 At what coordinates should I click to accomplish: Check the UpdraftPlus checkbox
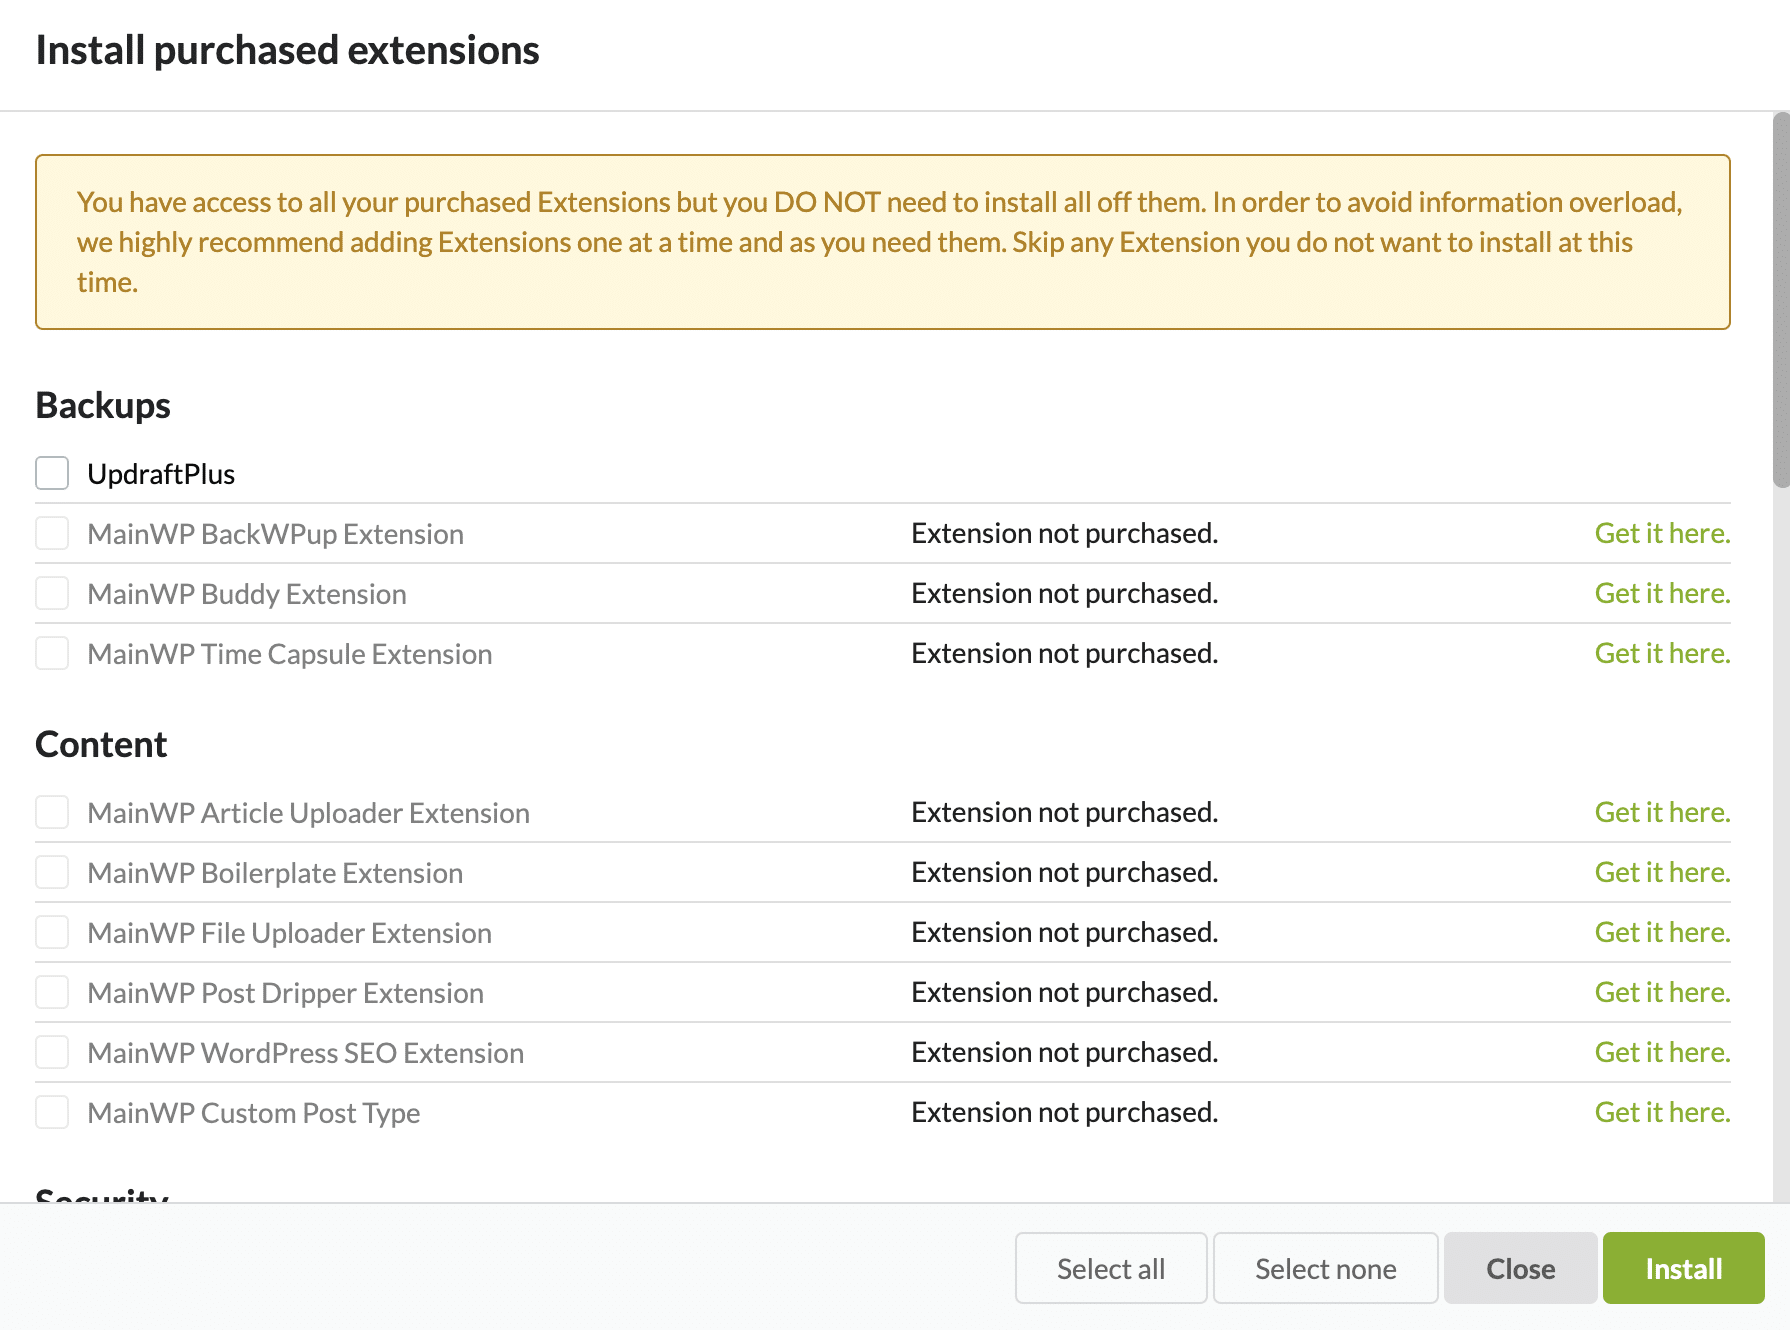52,473
